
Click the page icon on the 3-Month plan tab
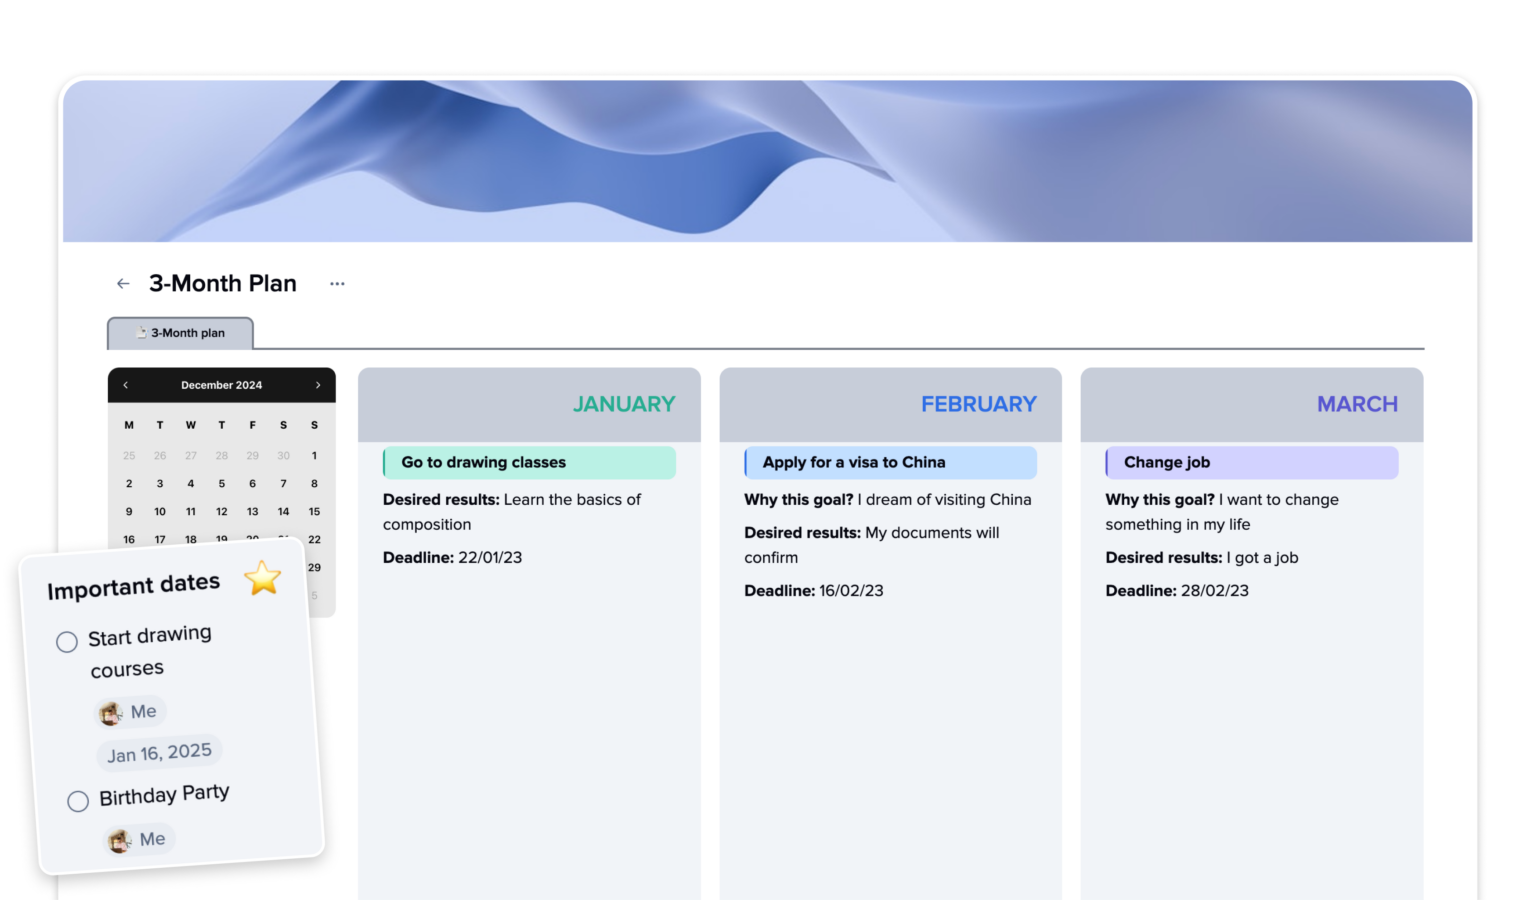[x=141, y=333]
